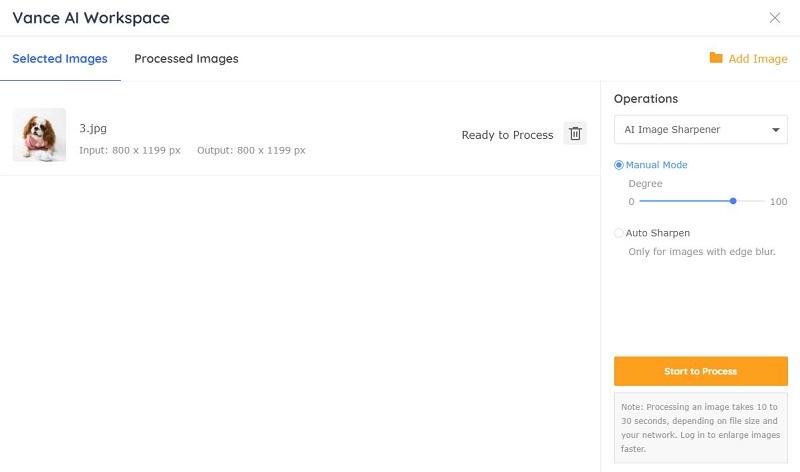Click the dog image thumbnail

click(39, 135)
